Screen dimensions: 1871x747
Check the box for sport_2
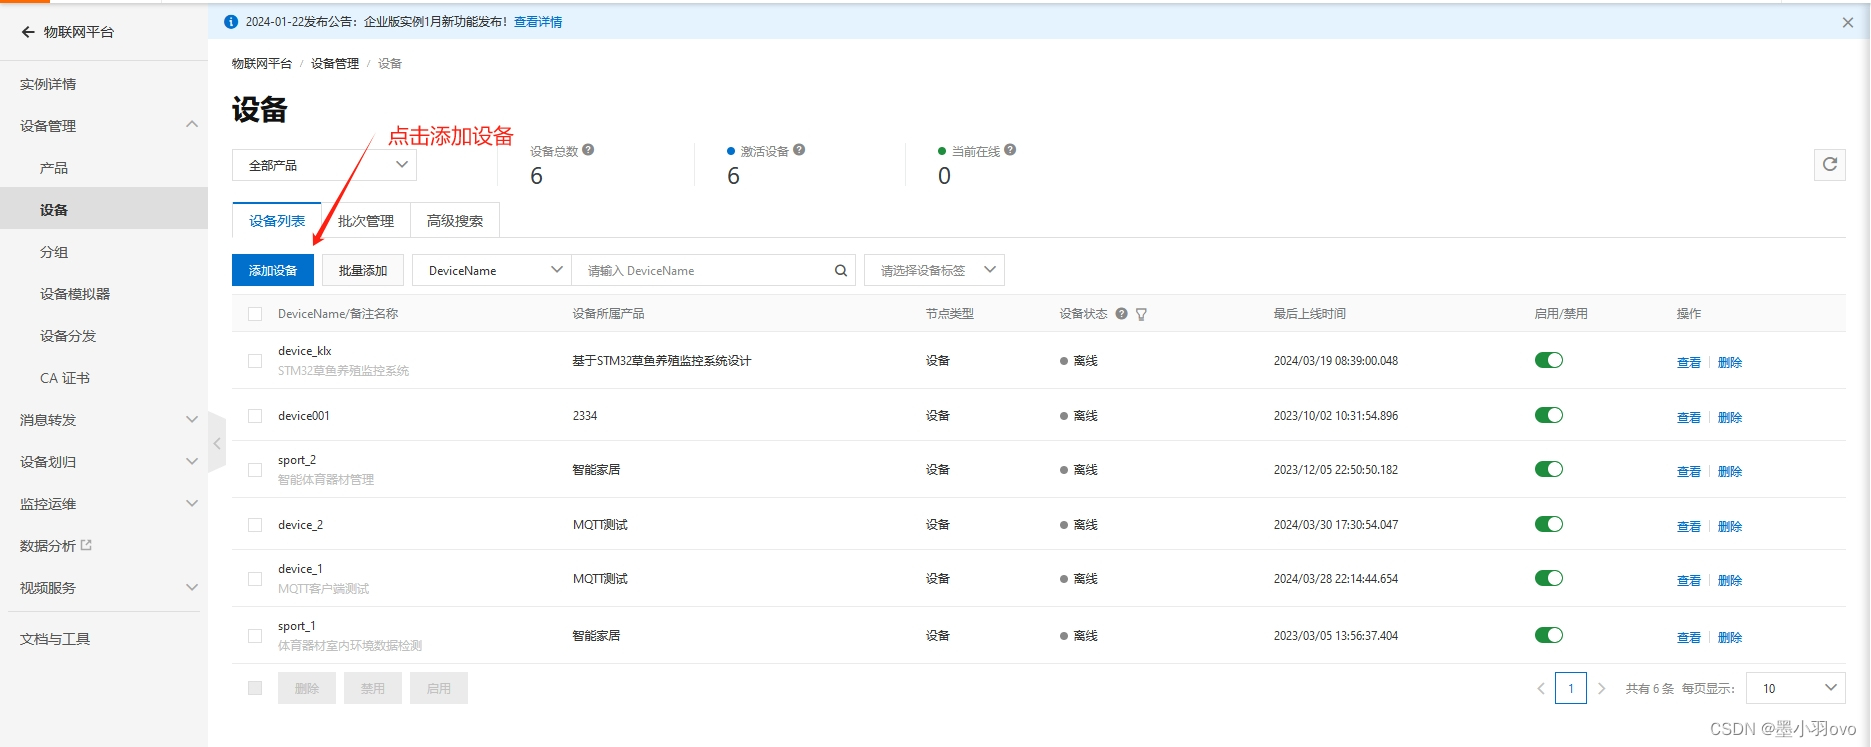point(255,470)
